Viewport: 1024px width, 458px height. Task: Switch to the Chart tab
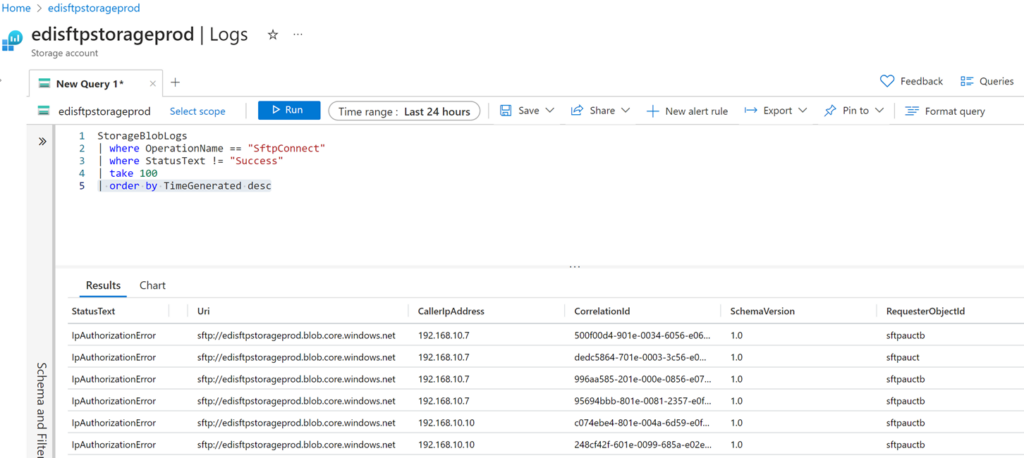tap(152, 286)
